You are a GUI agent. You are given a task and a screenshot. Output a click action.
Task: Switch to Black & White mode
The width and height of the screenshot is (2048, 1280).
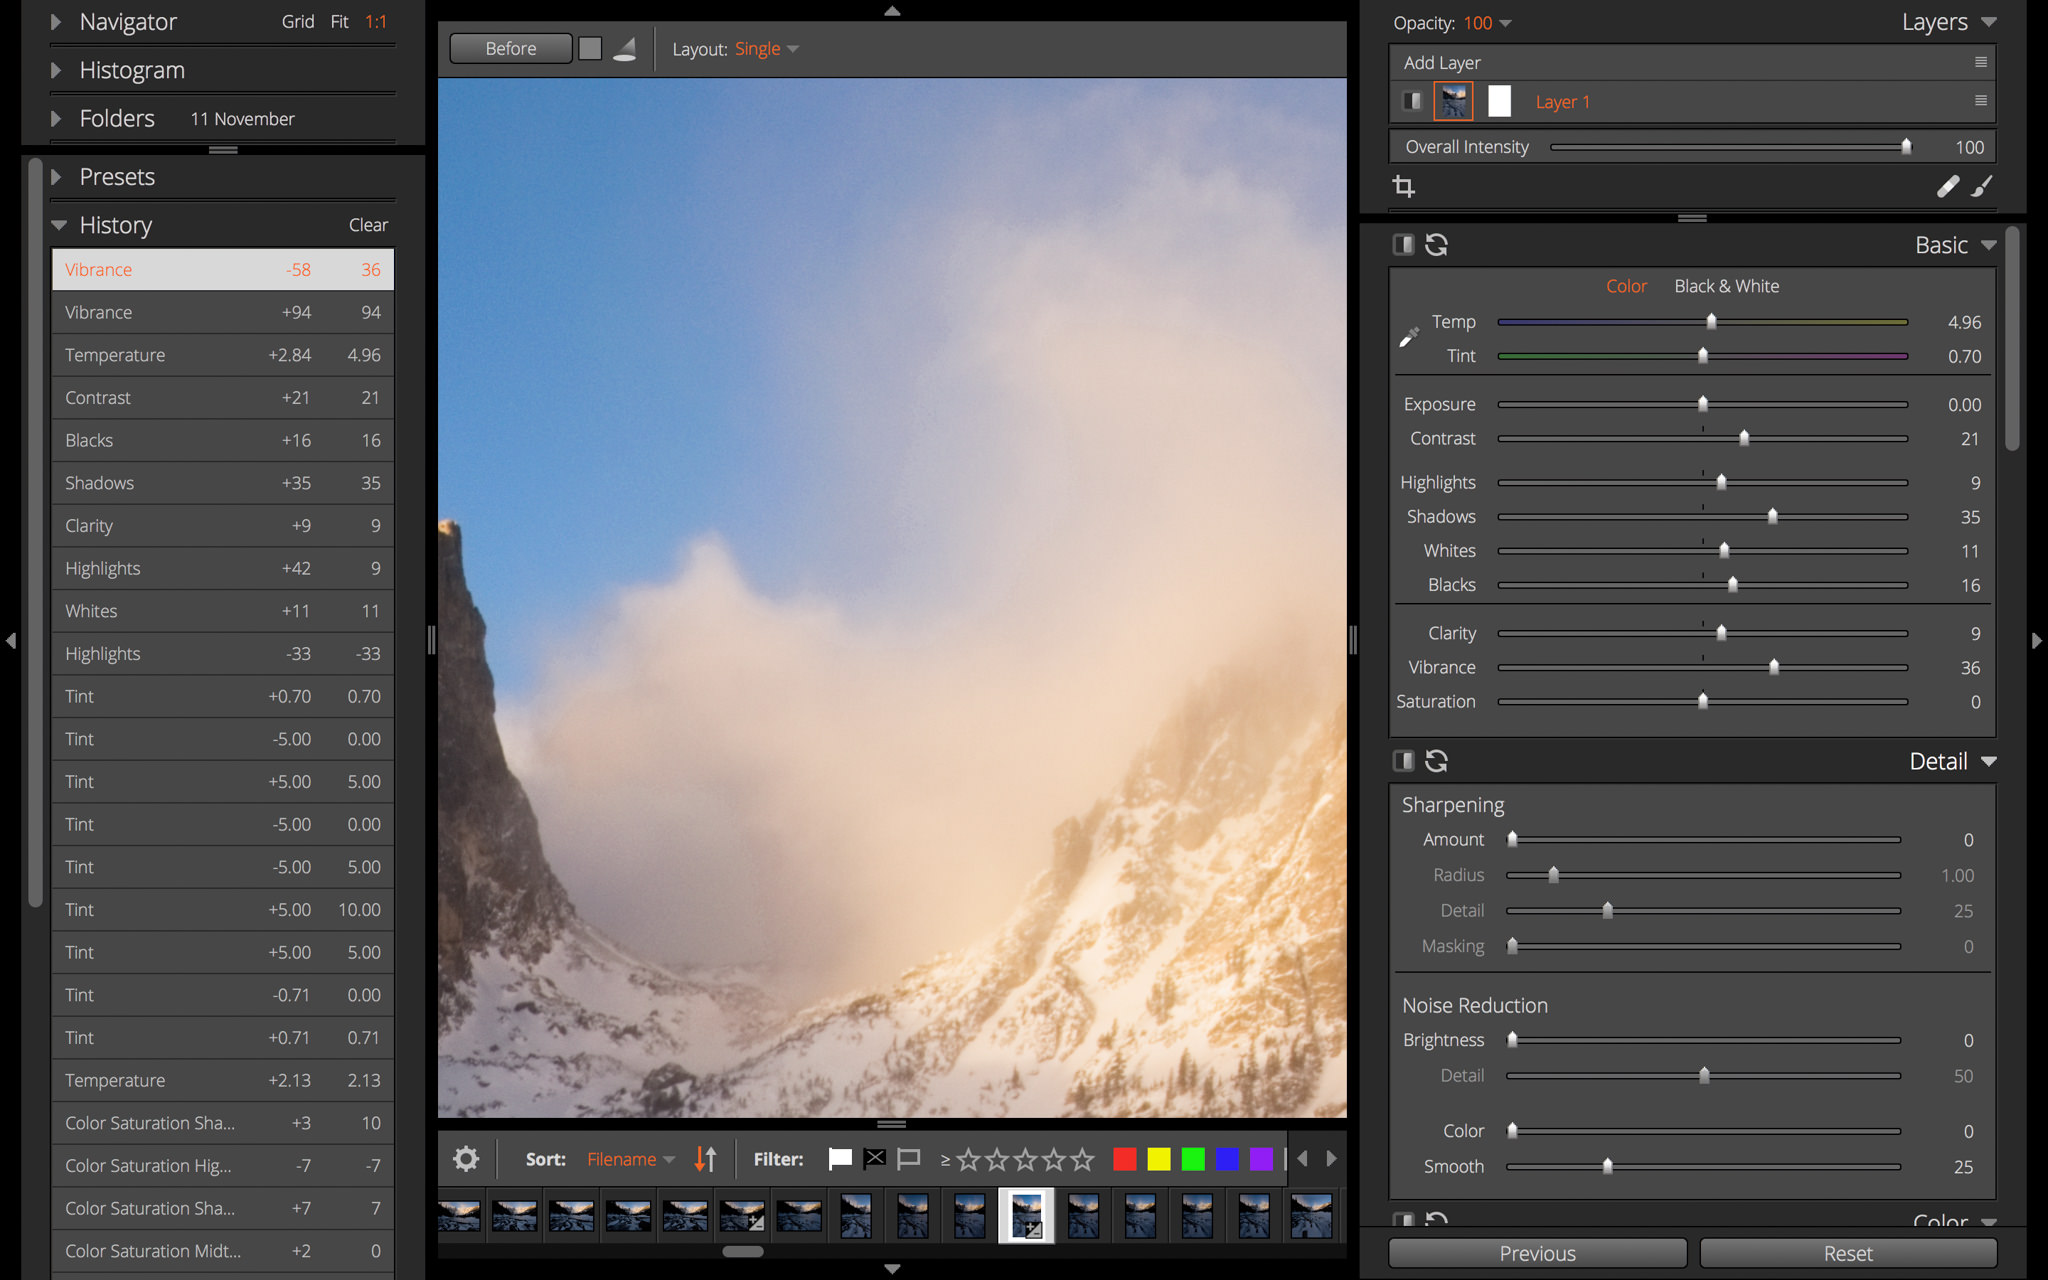pos(1725,286)
